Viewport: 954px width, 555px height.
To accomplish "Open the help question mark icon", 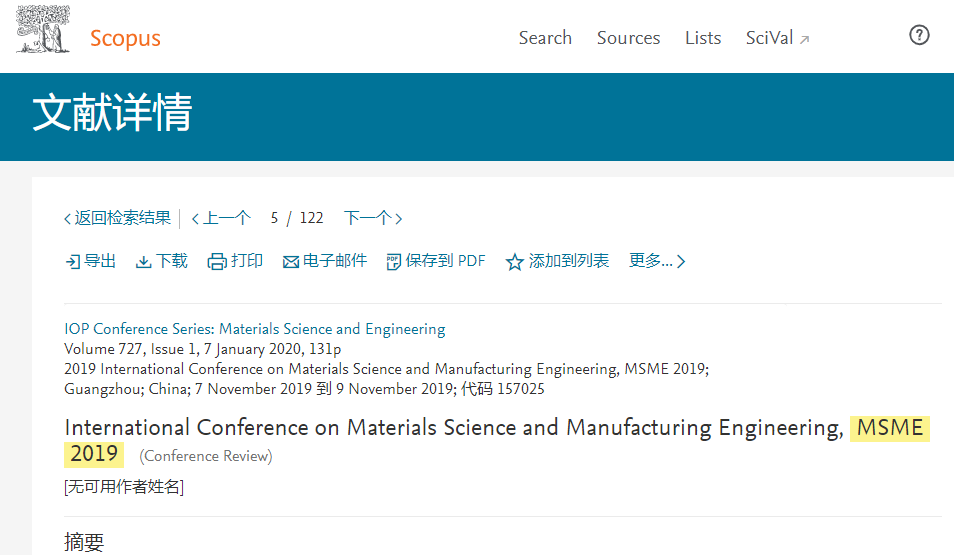I will (919, 35).
